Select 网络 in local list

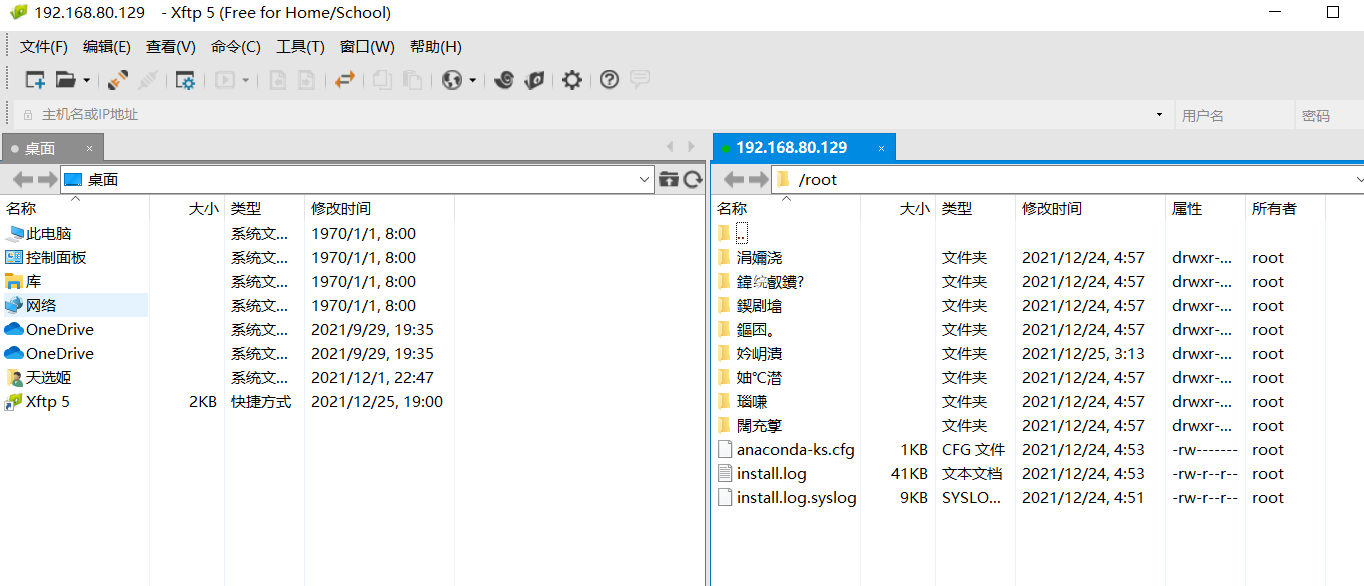click(x=41, y=305)
